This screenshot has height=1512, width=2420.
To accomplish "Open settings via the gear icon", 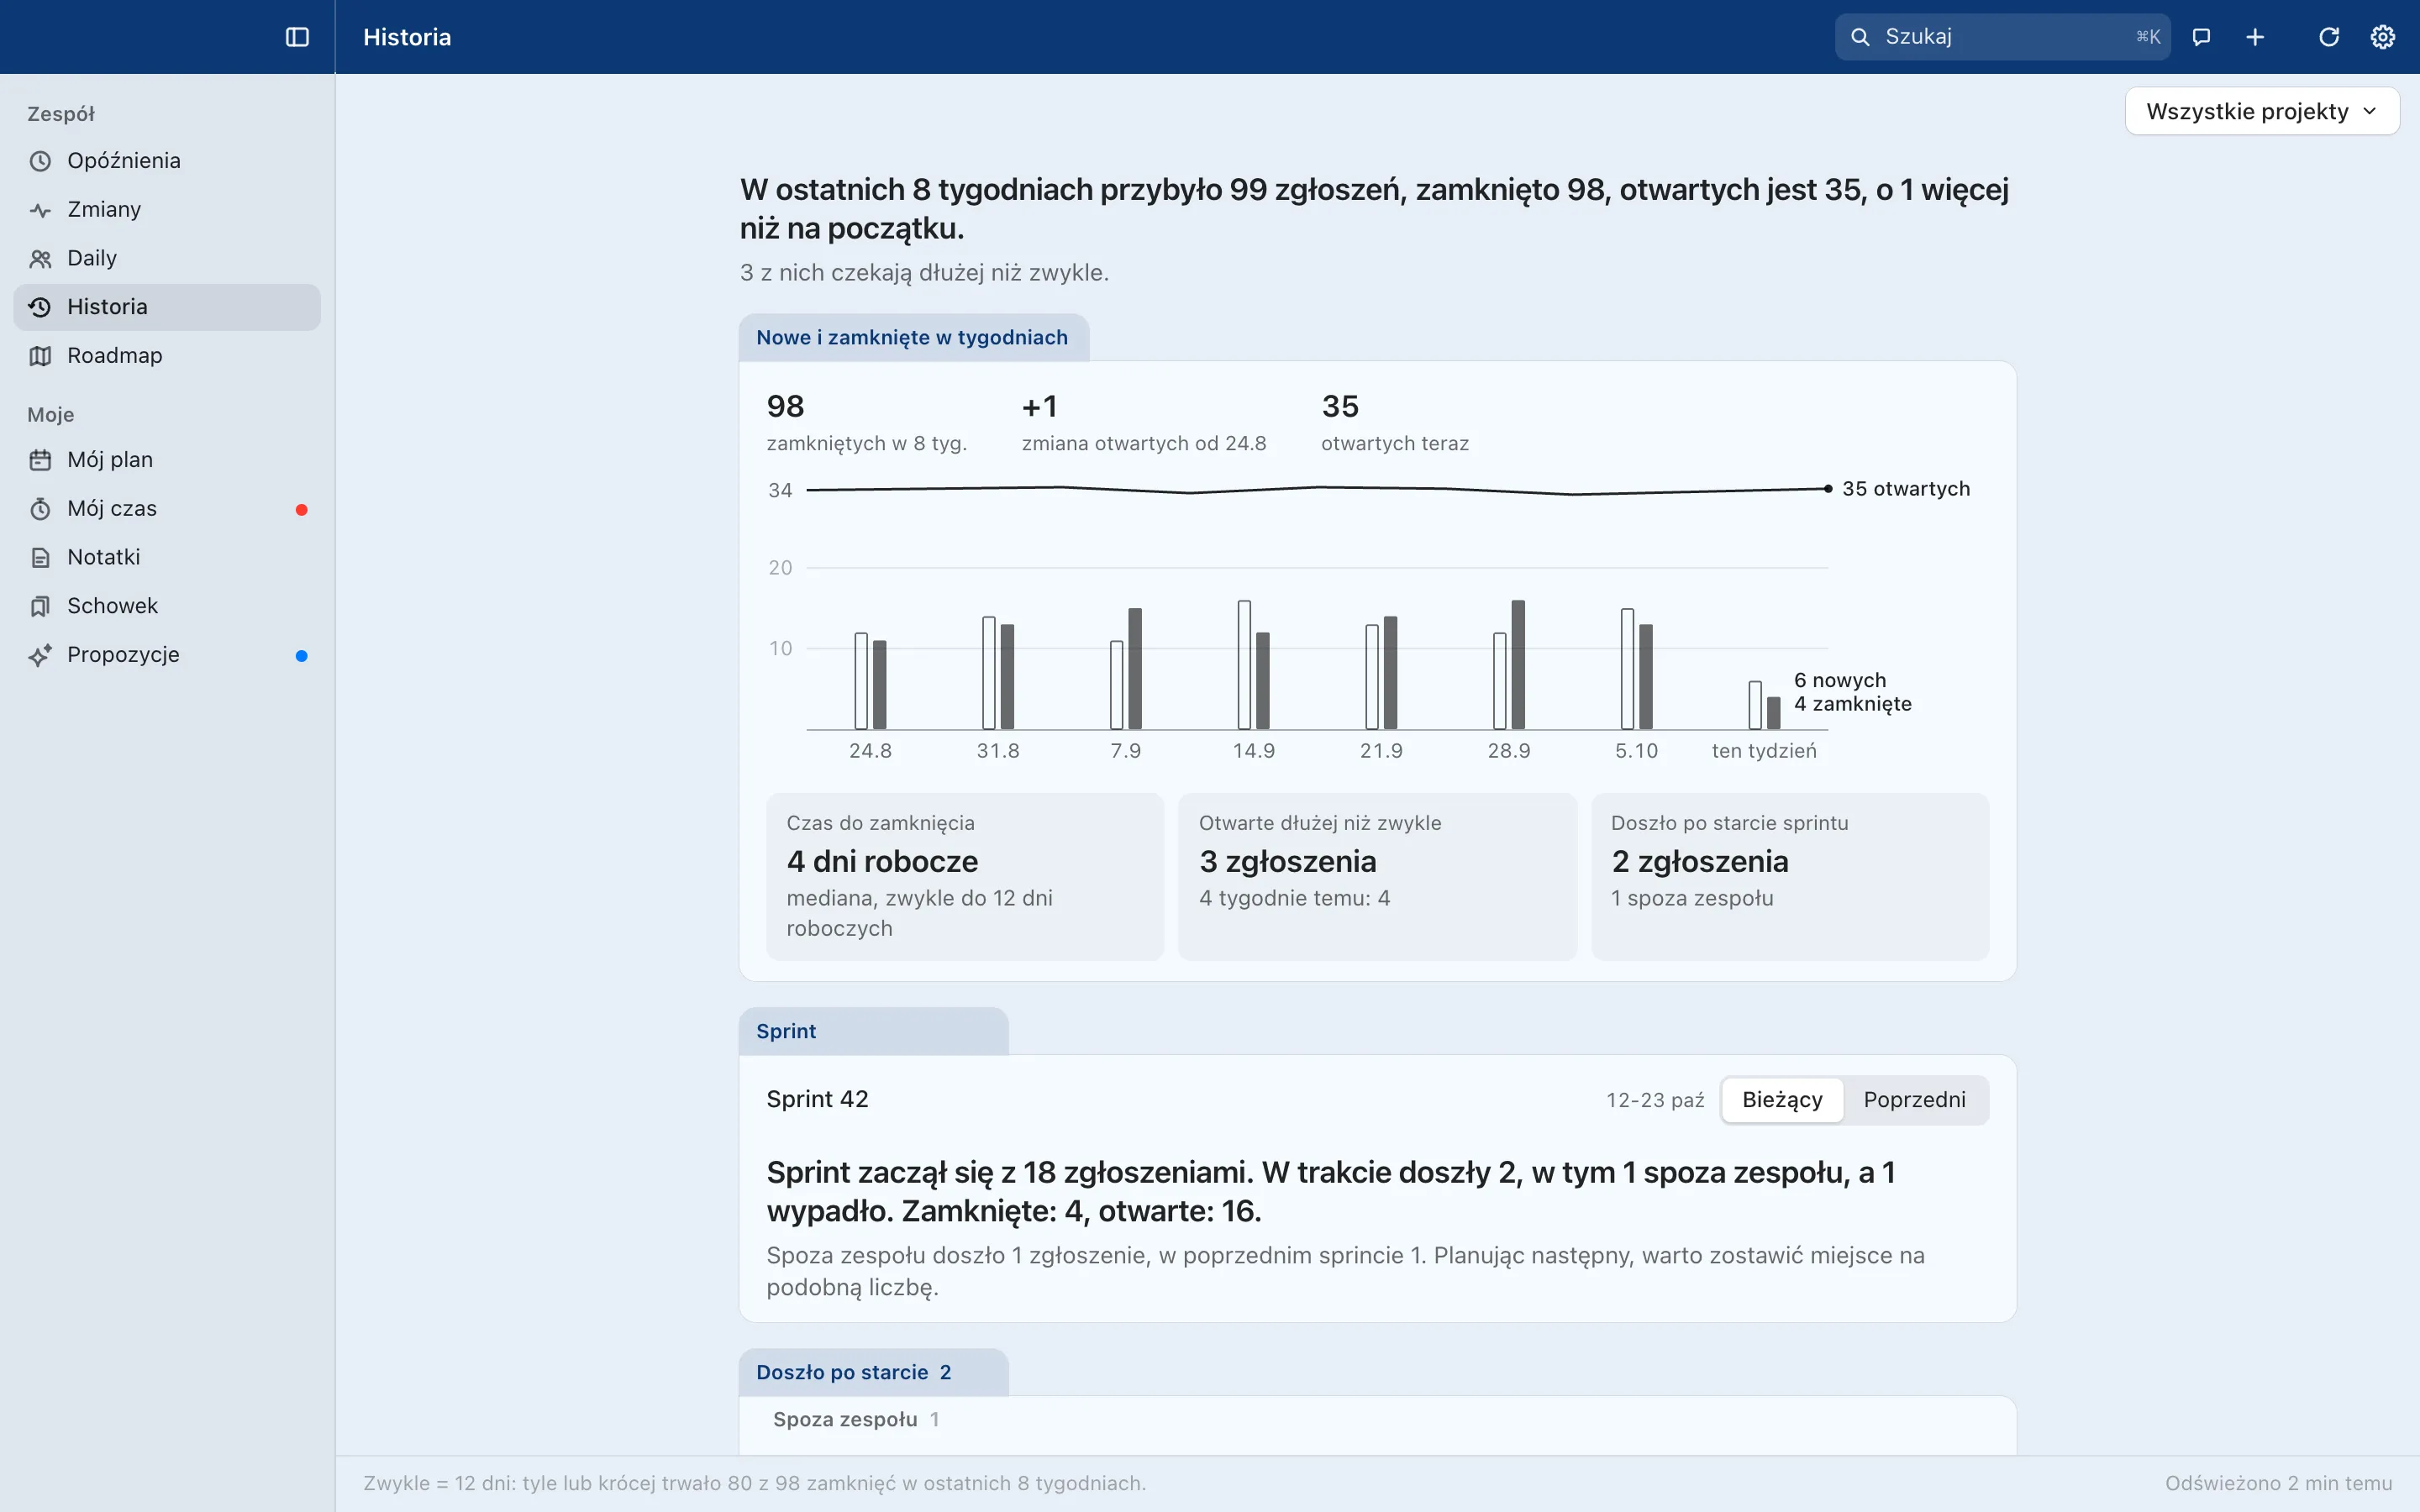I will coord(2383,37).
